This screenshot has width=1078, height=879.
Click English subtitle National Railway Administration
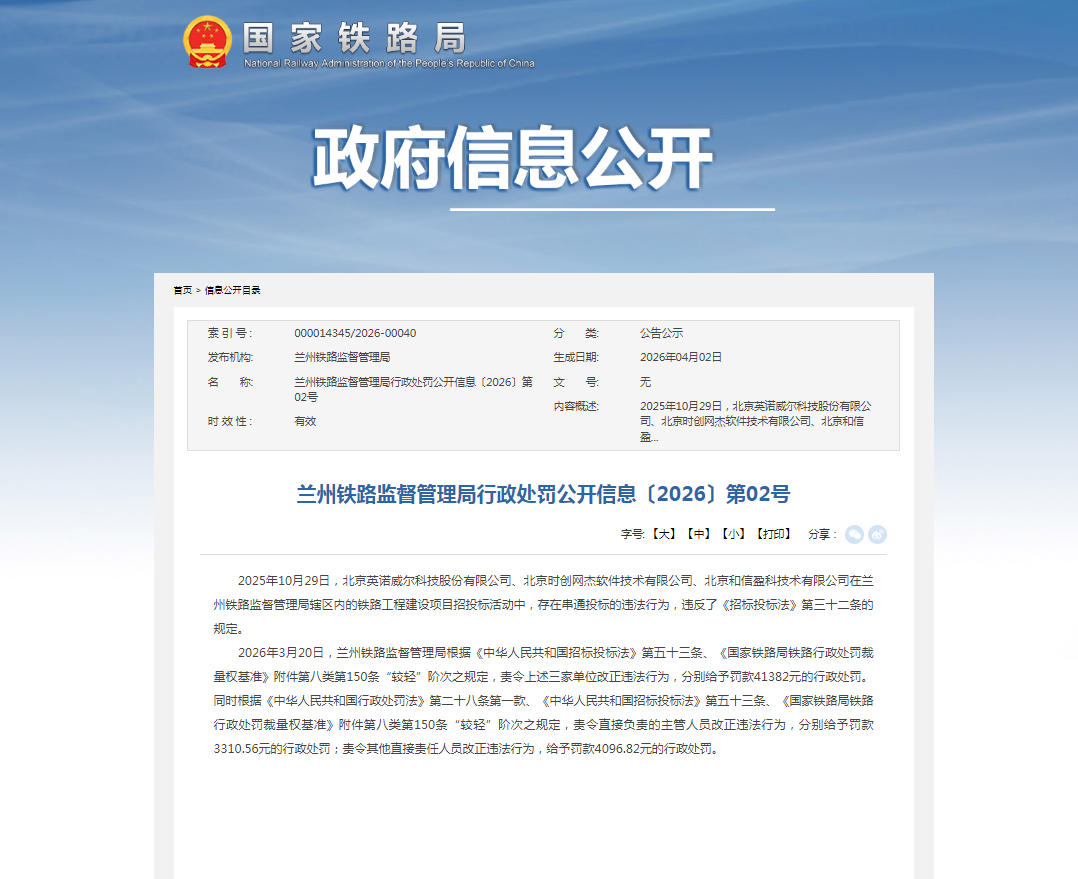click(389, 64)
